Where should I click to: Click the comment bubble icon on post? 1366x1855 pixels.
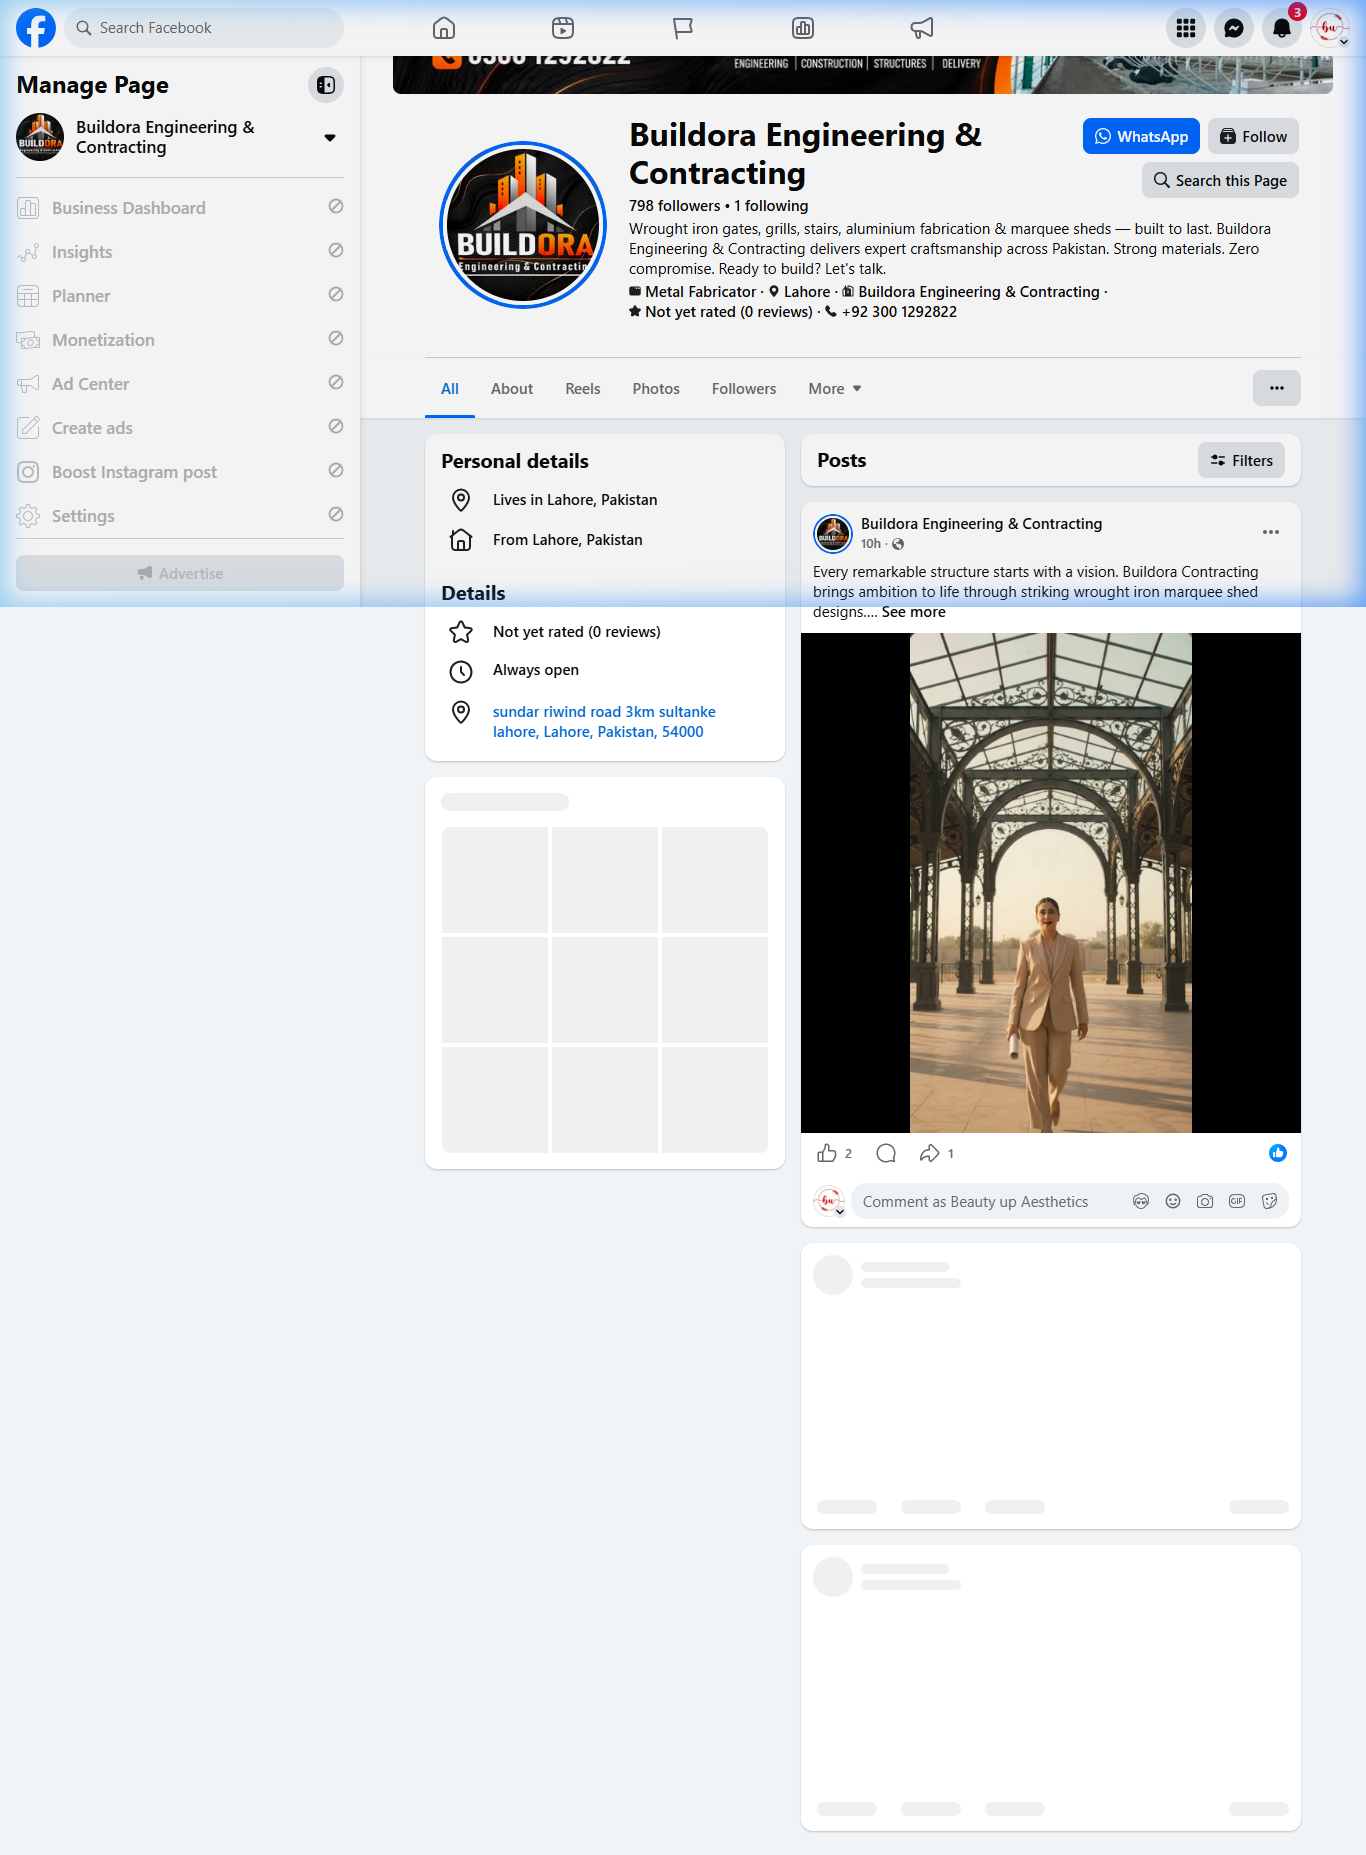point(886,1153)
